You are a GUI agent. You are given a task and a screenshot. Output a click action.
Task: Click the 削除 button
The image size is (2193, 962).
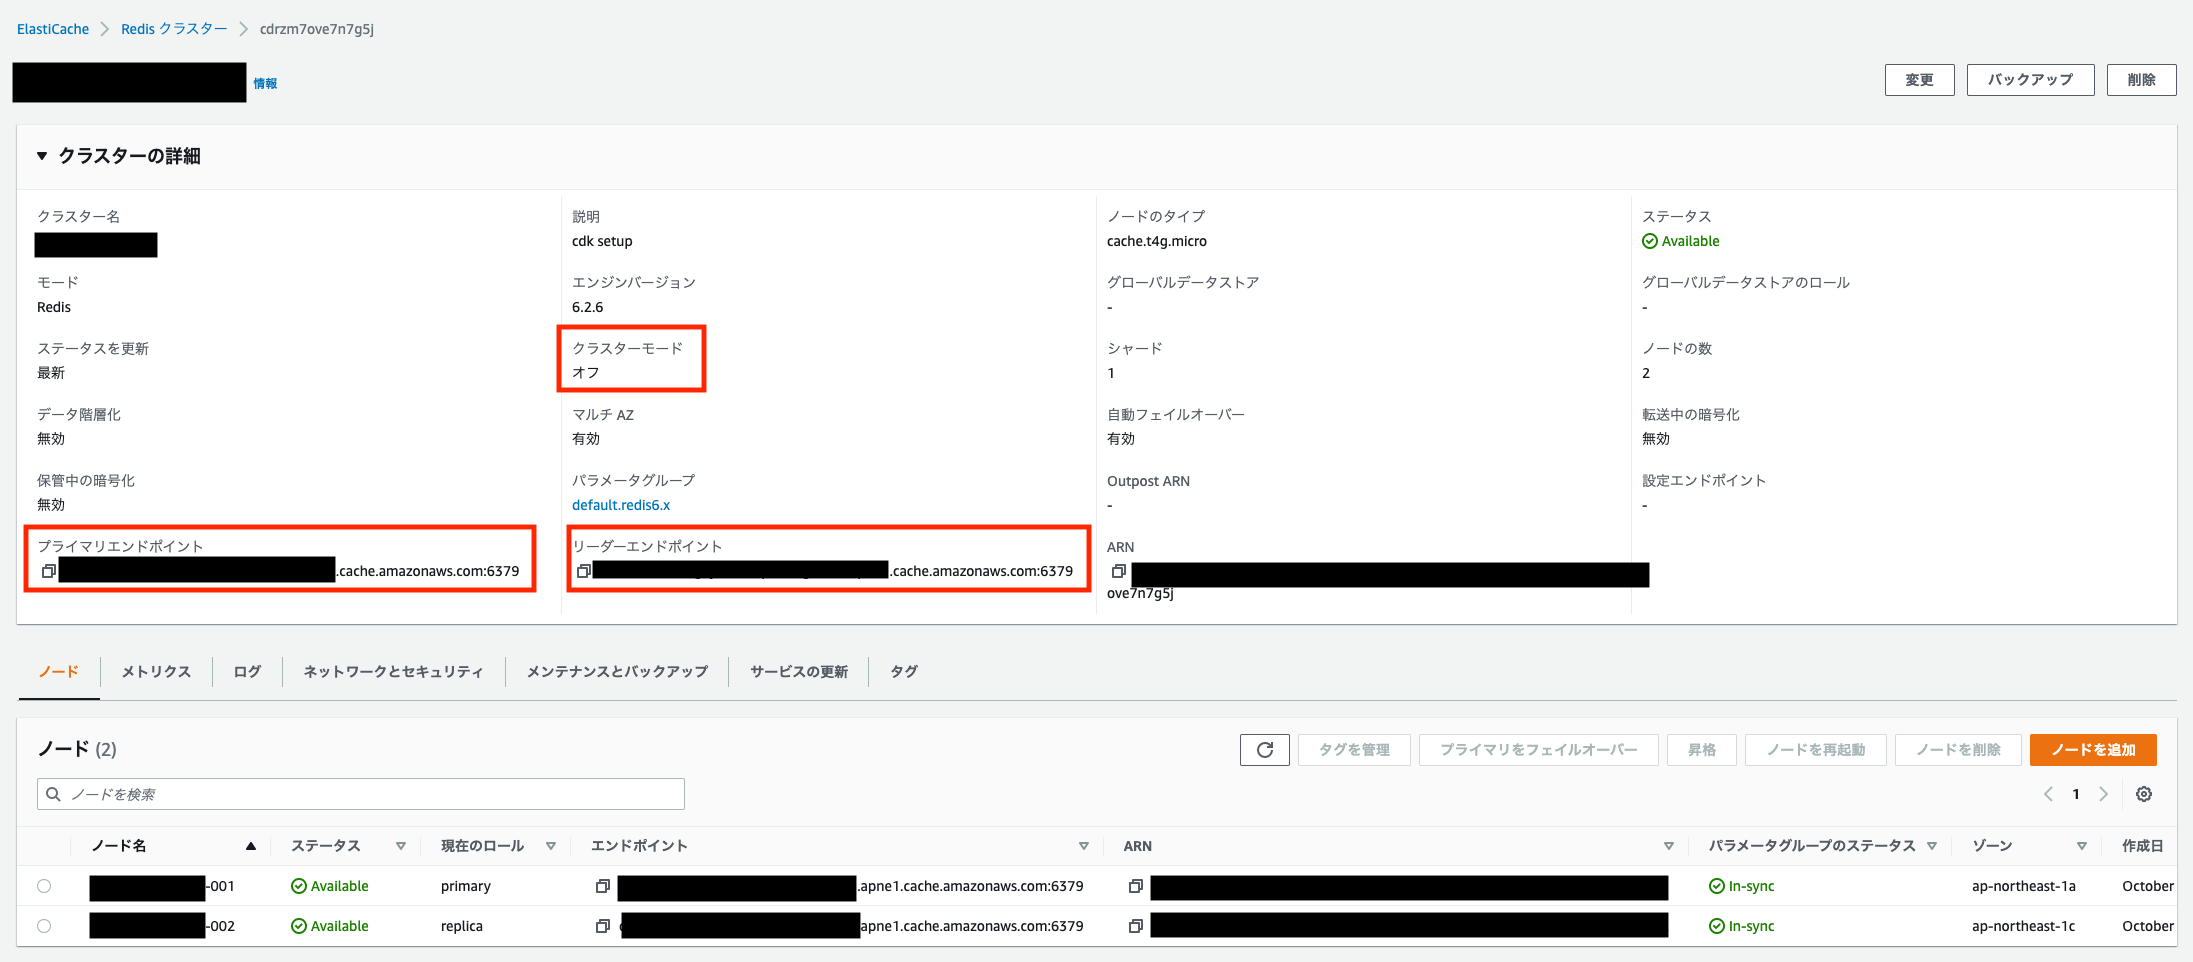[2141, 80]
